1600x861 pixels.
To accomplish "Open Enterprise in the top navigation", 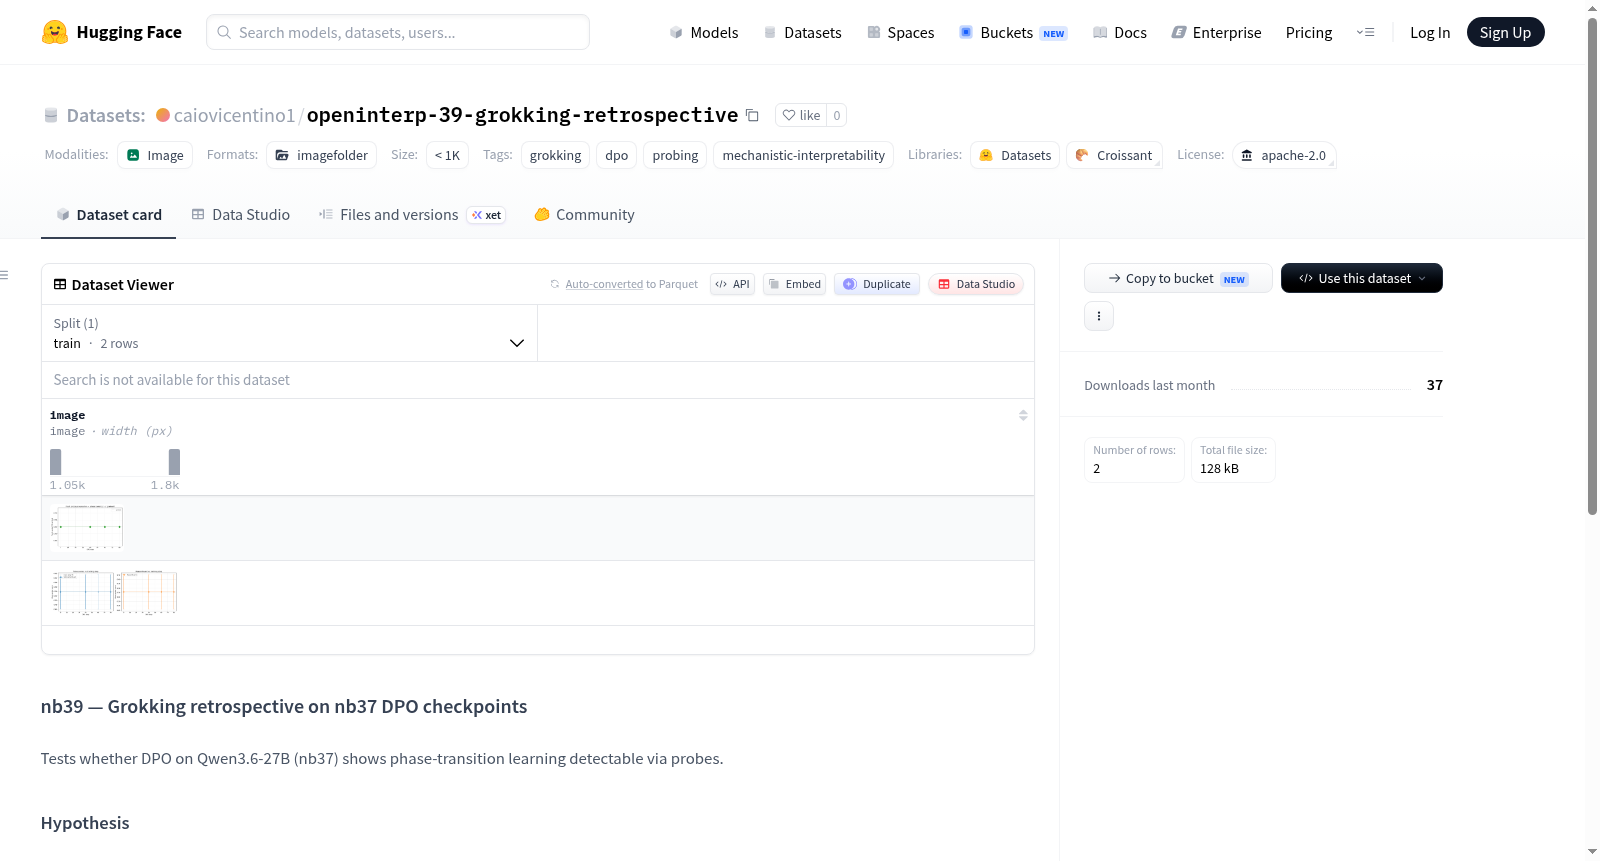I will [1216, 32].
